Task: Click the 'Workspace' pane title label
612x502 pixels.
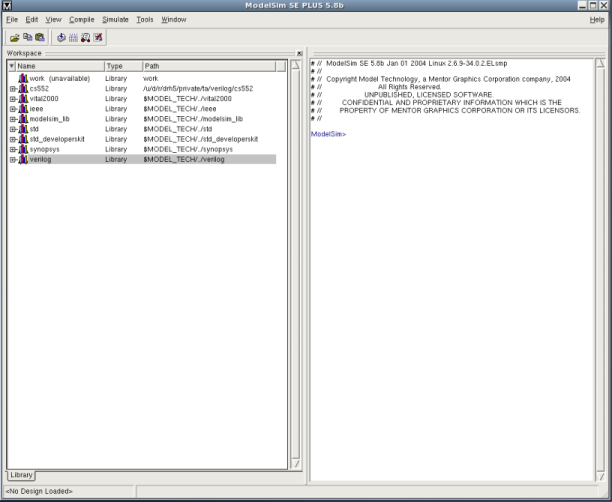Action: point(24,53)
